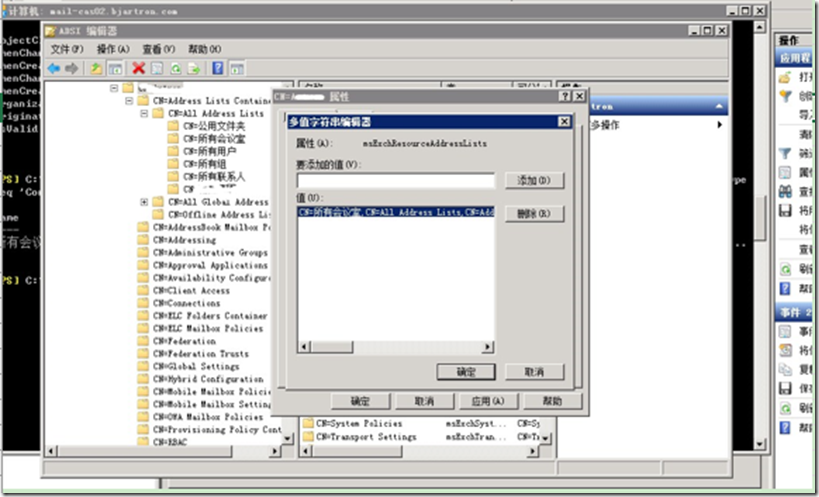This screenshot has height=497, width=819.
Task: Collapse the CN=All Address Lists node
Action: pos(144,113)
